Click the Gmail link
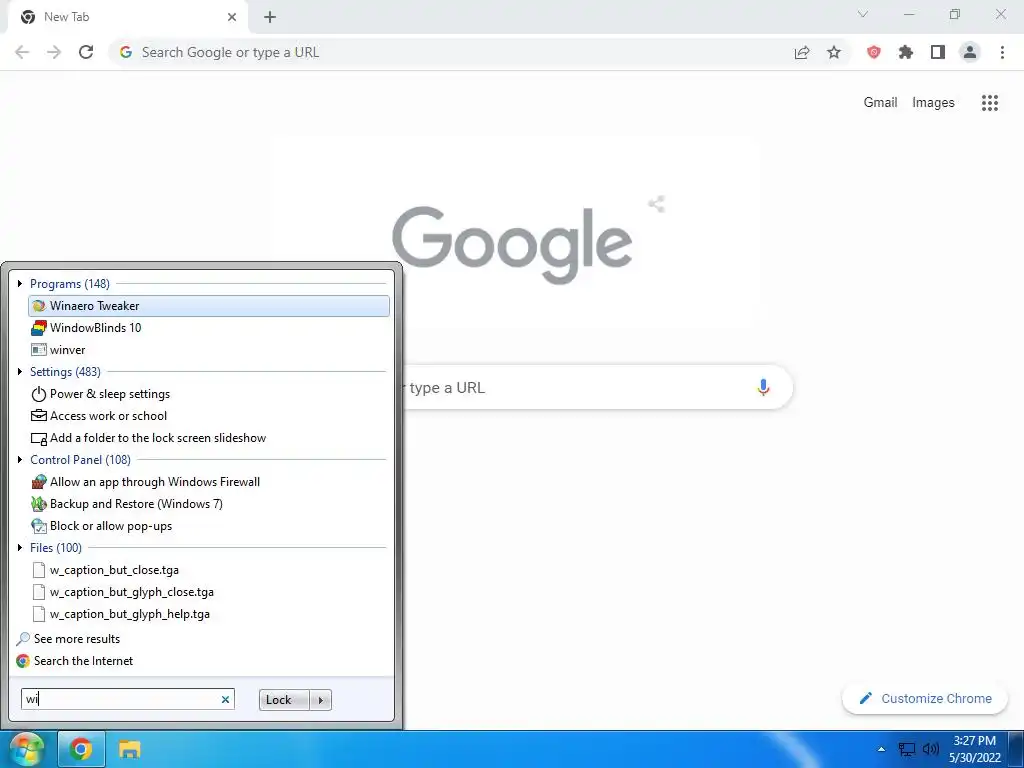Viewport: 1024px width, 768px height. [x=880, y=103]
